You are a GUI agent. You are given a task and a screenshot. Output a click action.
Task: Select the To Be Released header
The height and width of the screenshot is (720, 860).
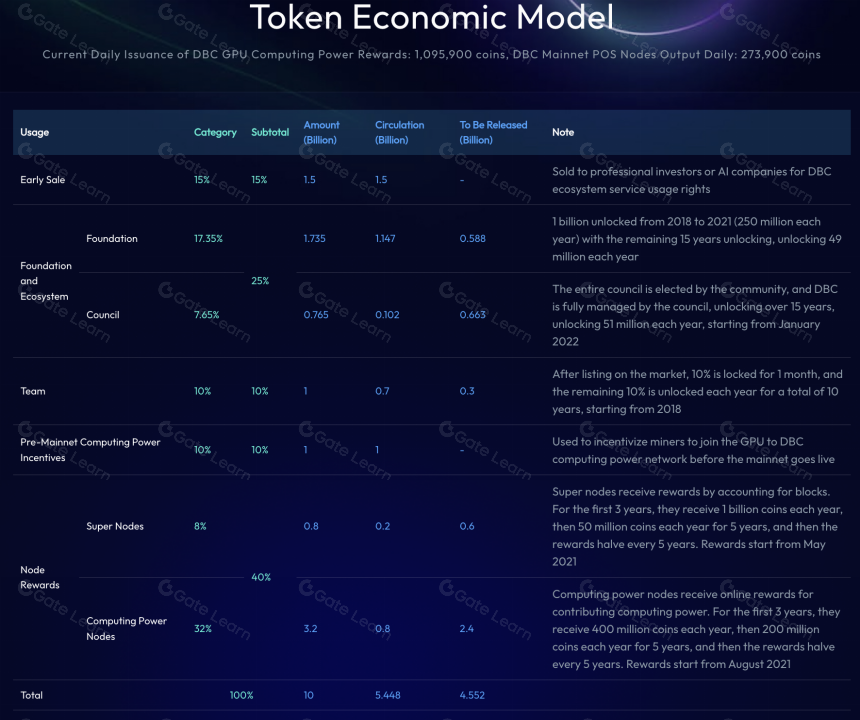(x=493, y=132)
